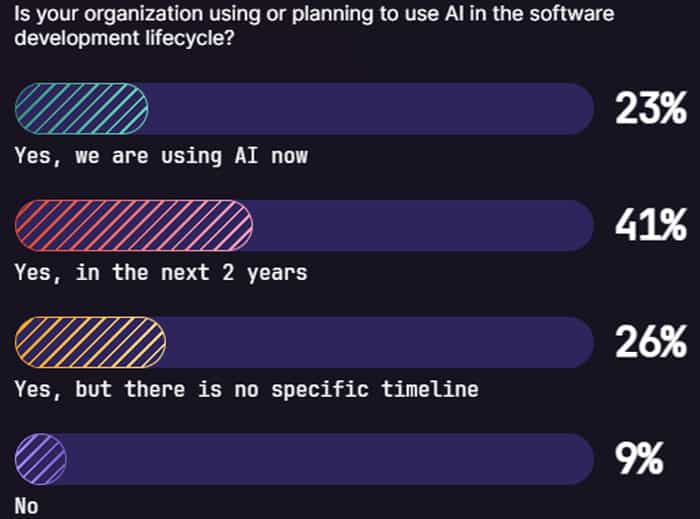Click the unfilled track of the 23% bar
Viewport: 700px width, 519px height.
pos(371,108)
